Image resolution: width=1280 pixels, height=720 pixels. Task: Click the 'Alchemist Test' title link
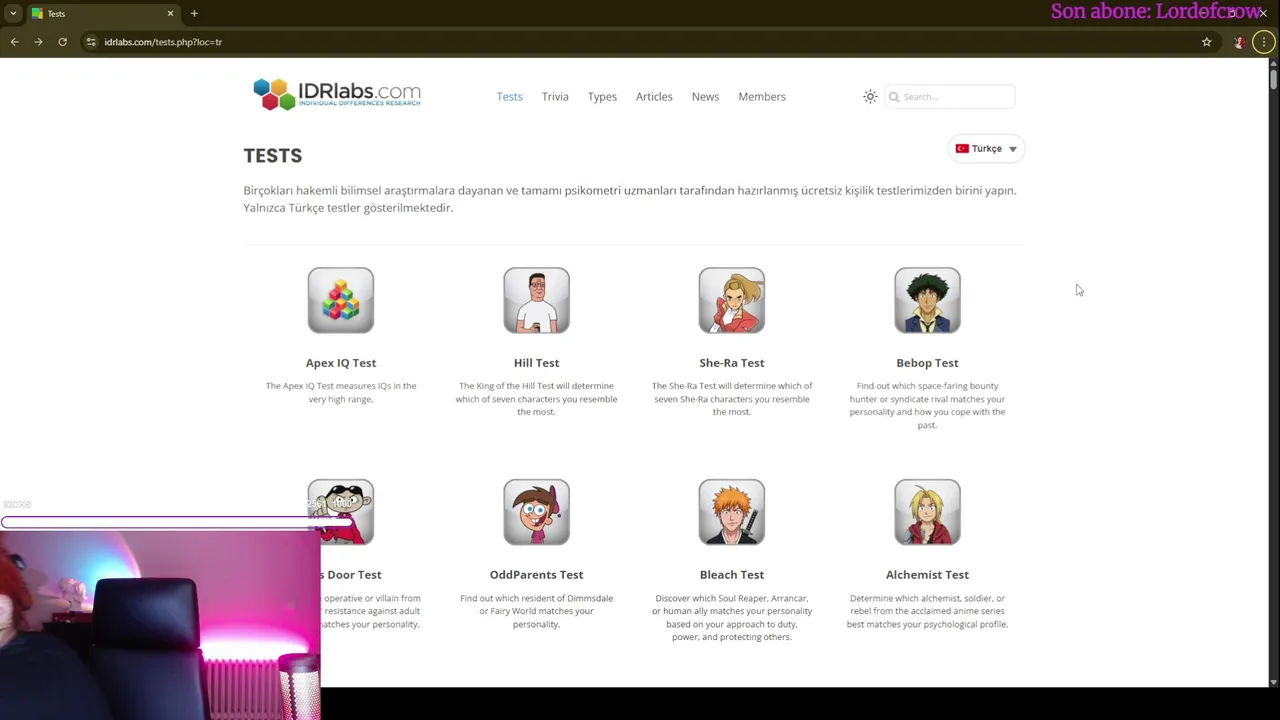pyautogui.click(x=927, y=575)
